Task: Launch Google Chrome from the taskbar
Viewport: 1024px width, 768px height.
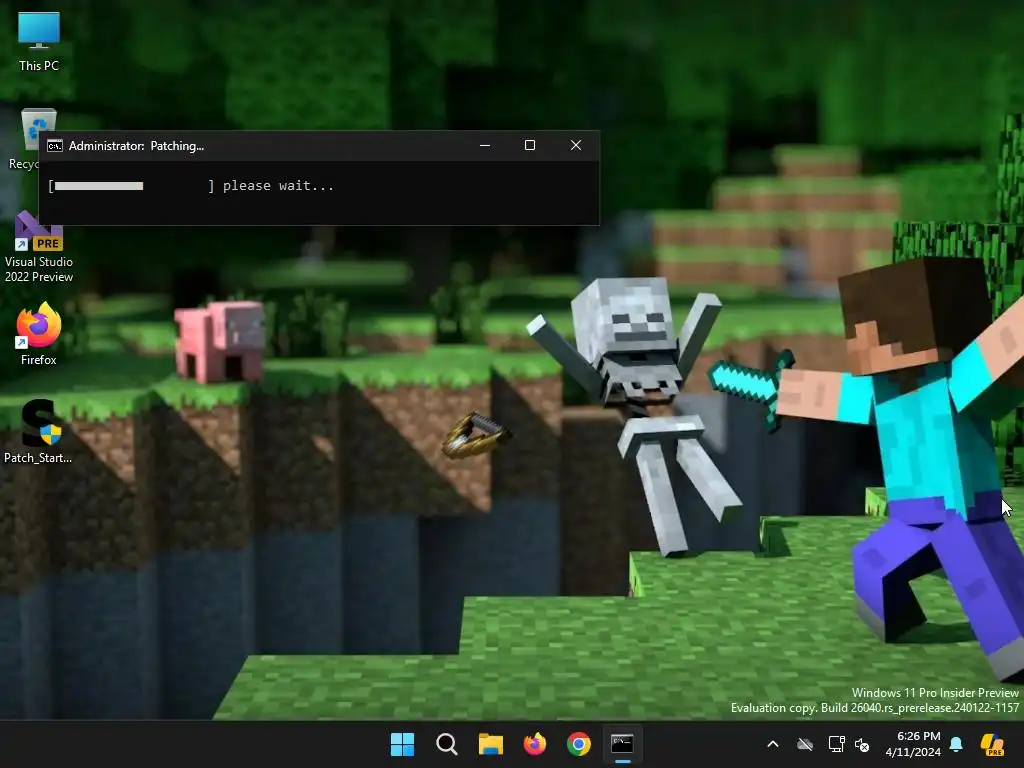Action: point(579,744)
